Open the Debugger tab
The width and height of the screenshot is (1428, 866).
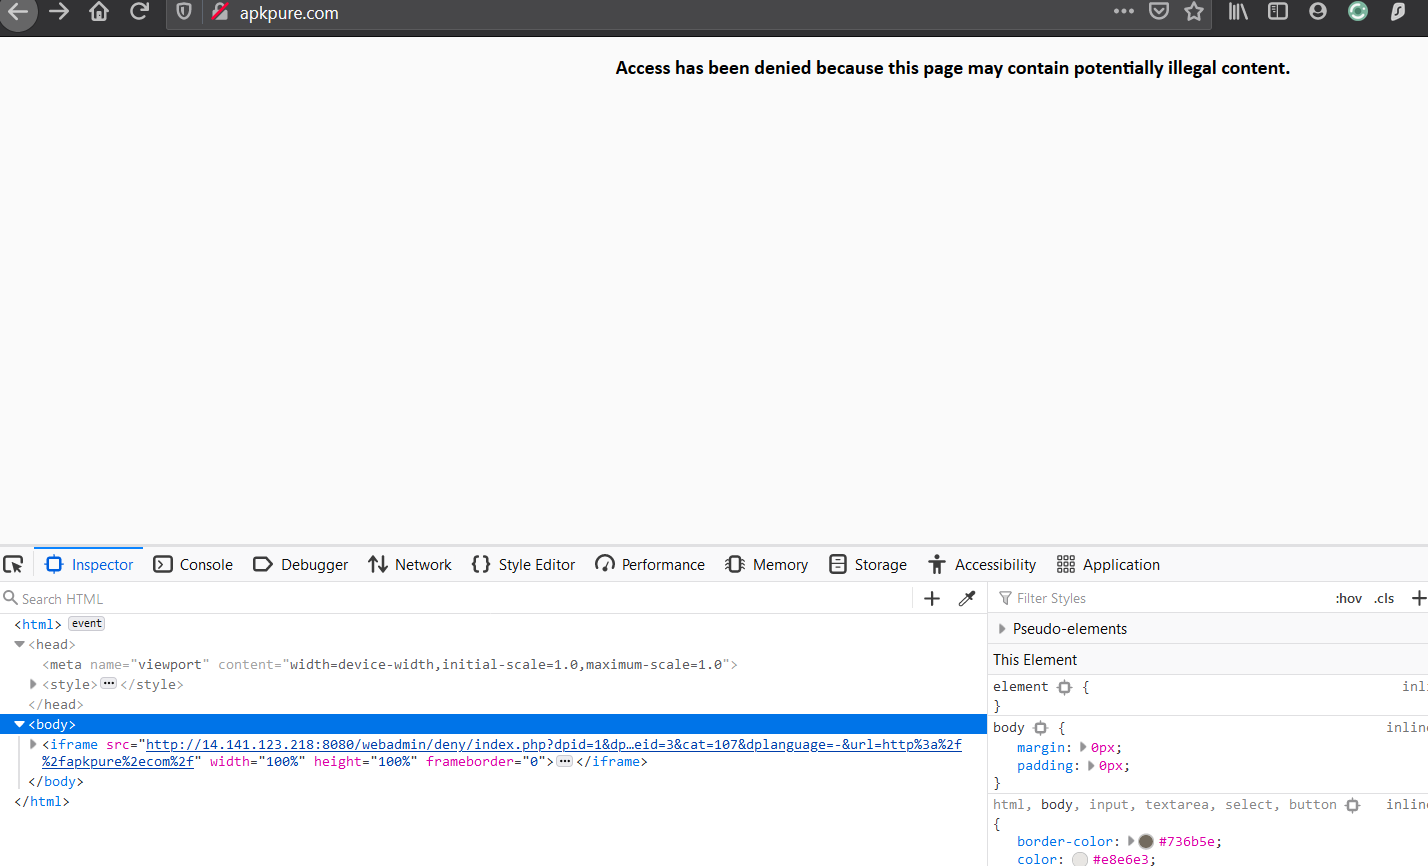pyautogui.click(x=300, y=565)
